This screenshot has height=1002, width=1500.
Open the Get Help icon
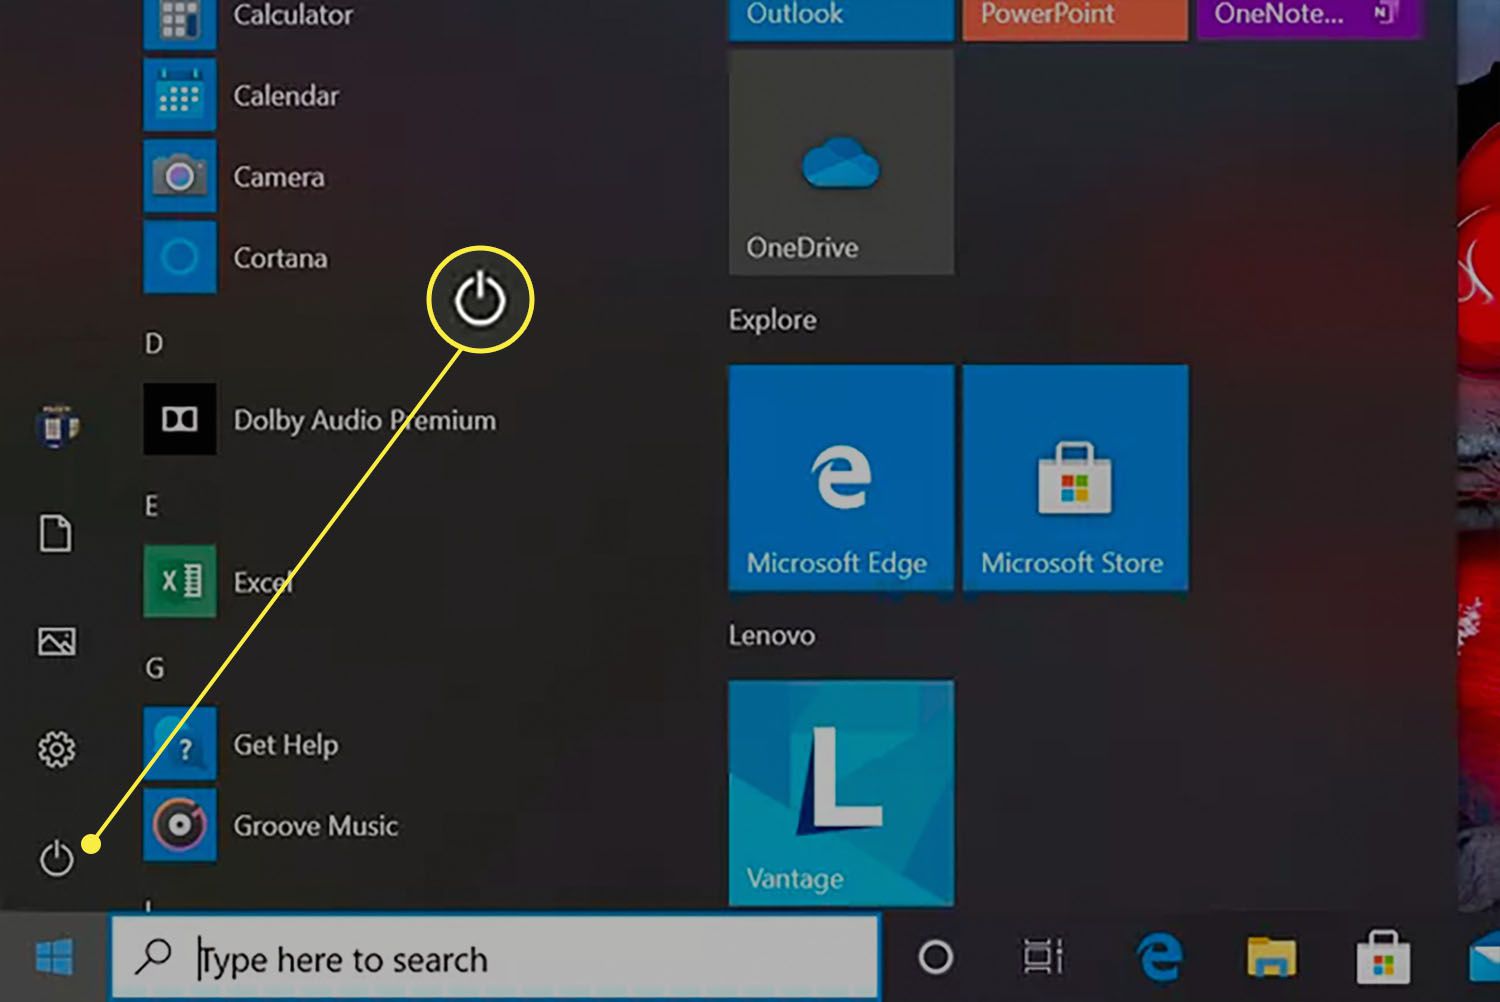[180, 743]
